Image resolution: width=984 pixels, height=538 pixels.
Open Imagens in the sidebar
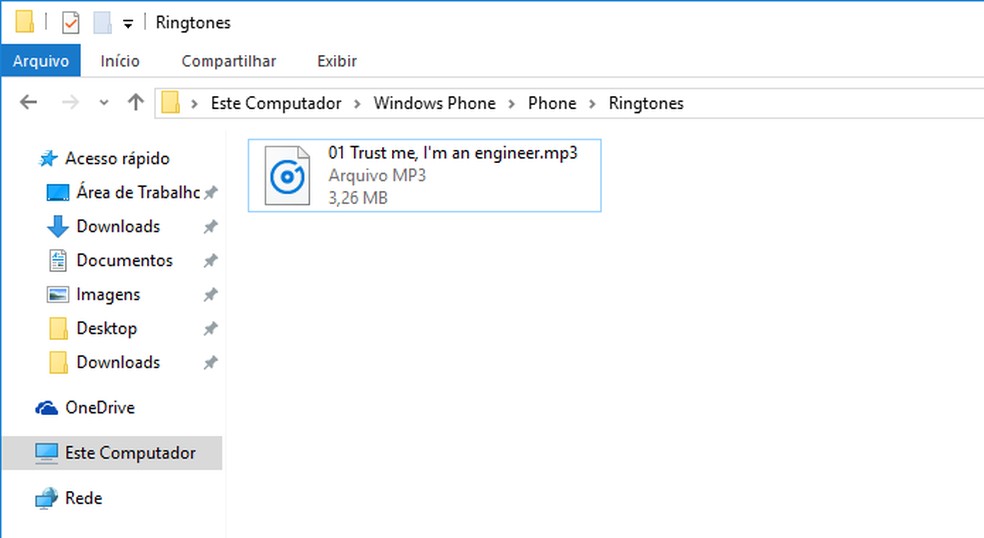pyautogui.click(x=108, y=294)
